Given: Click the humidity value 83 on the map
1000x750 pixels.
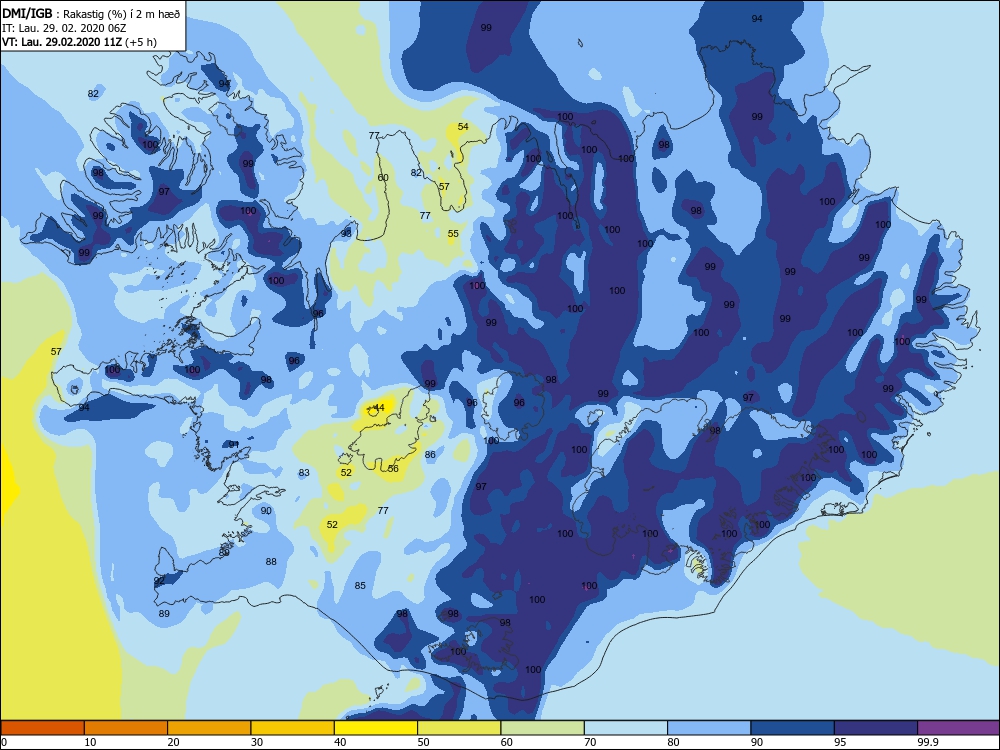Looking at the screenshot, I should click(304, 473).
